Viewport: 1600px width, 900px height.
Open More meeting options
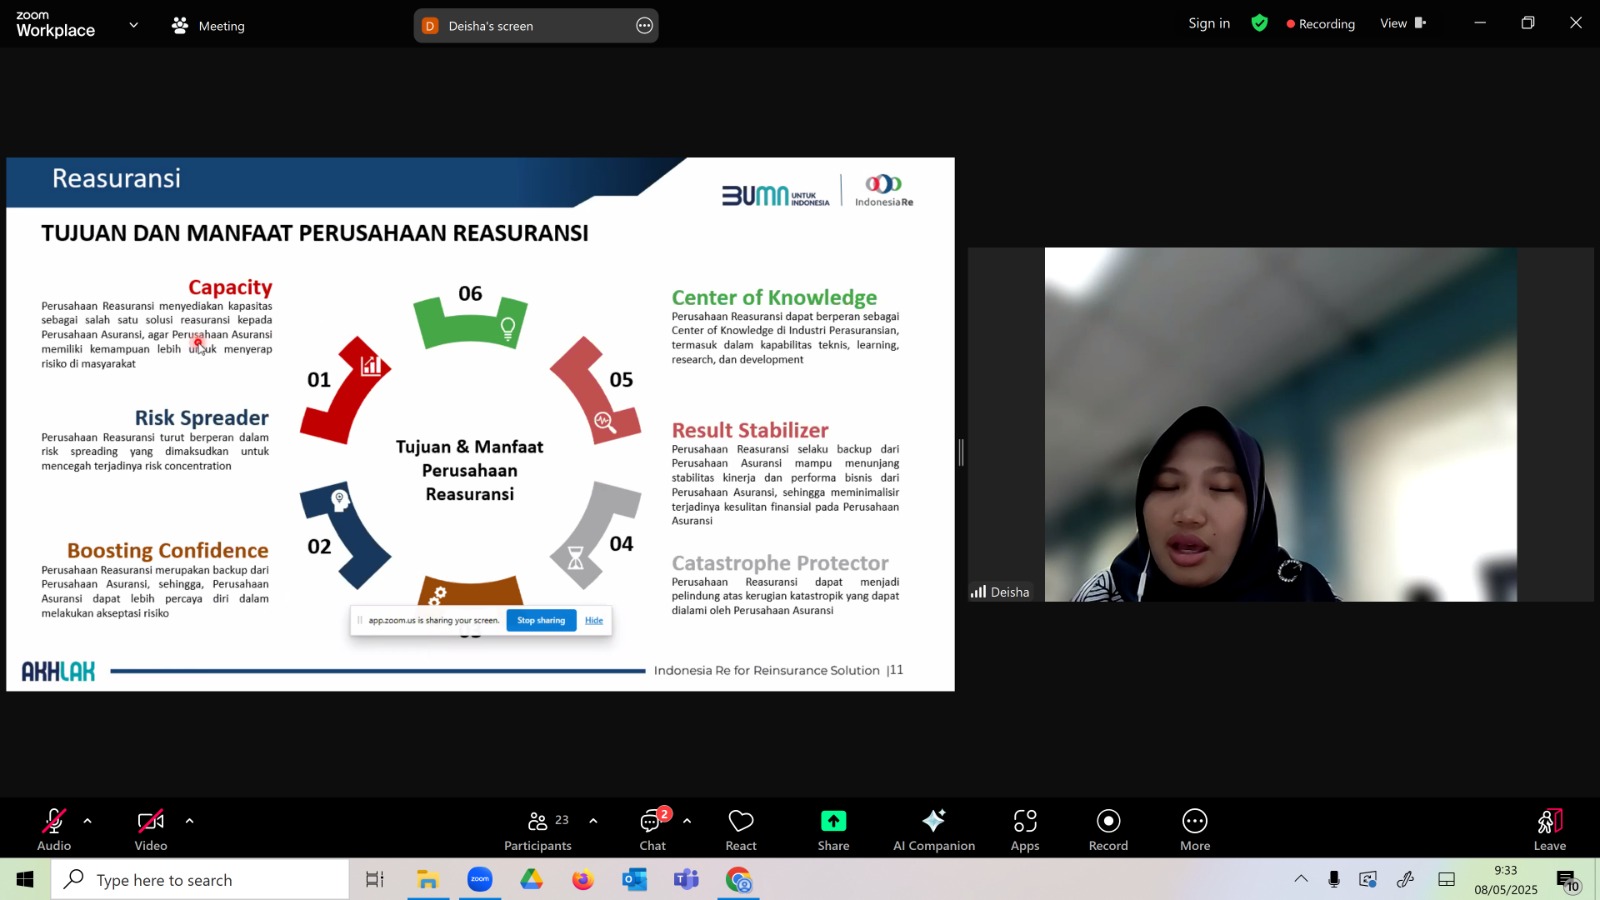[1195, 829]
